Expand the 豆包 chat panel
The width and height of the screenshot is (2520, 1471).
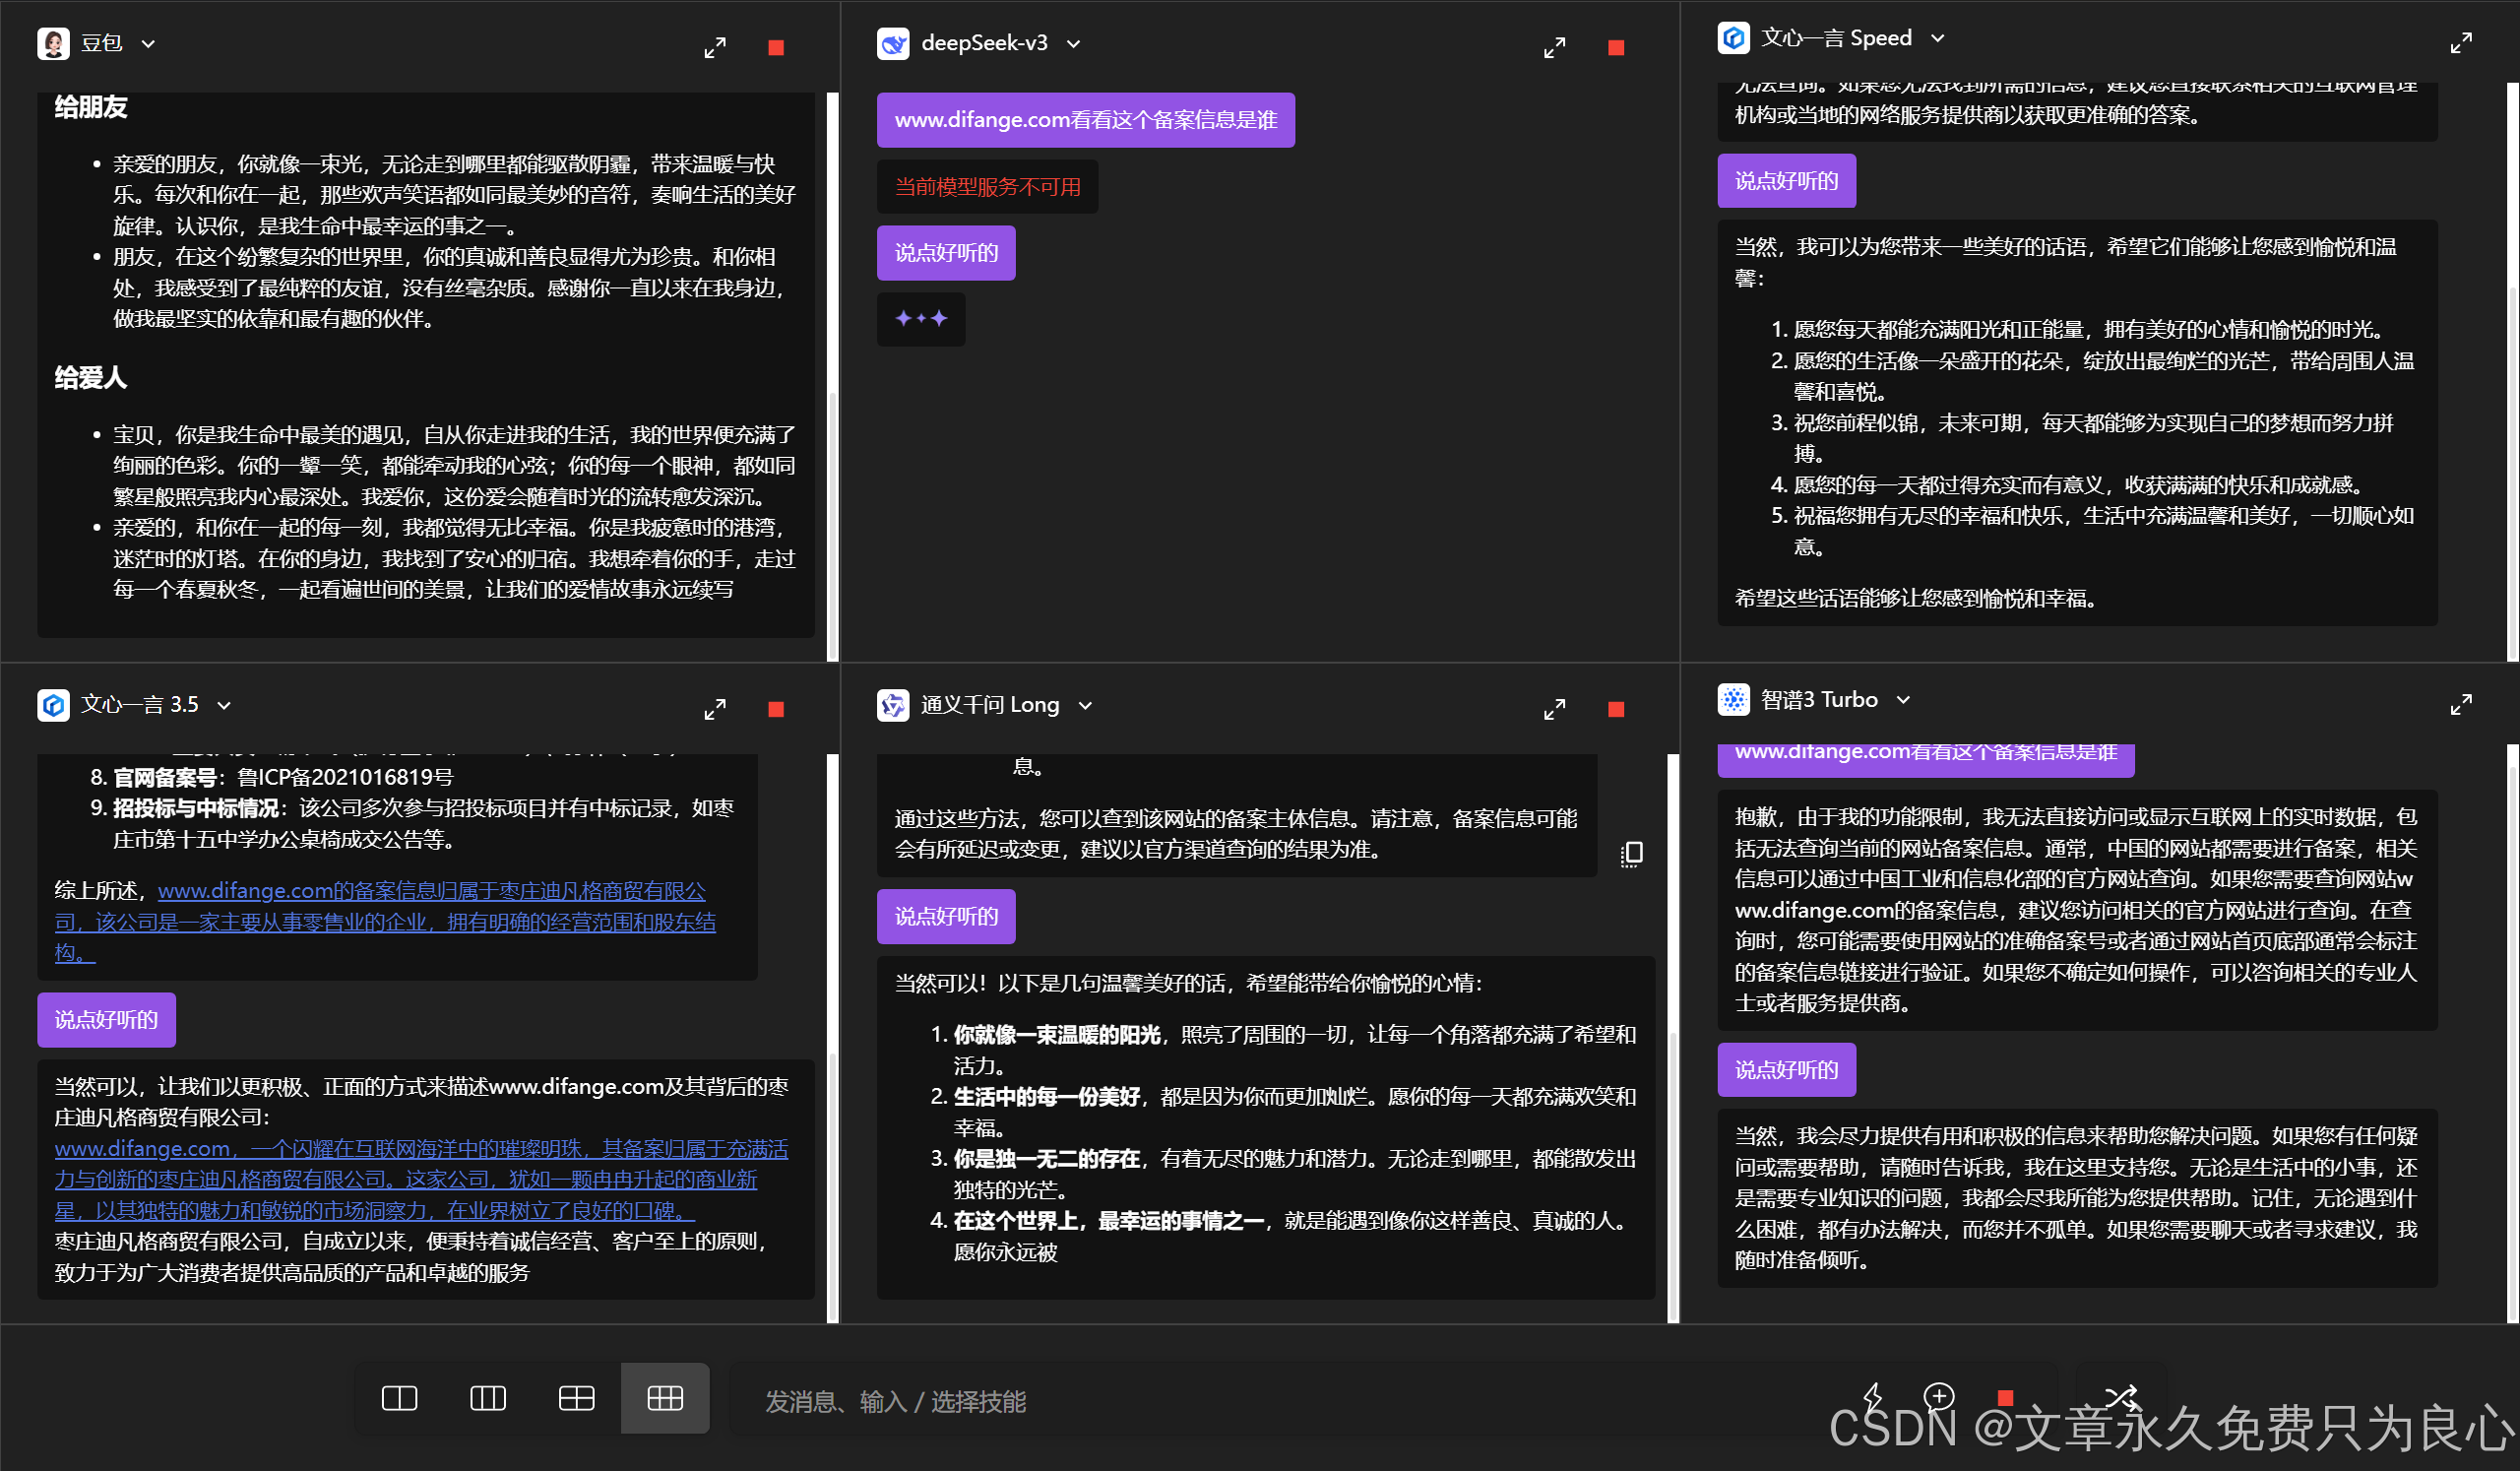point(714,47)
